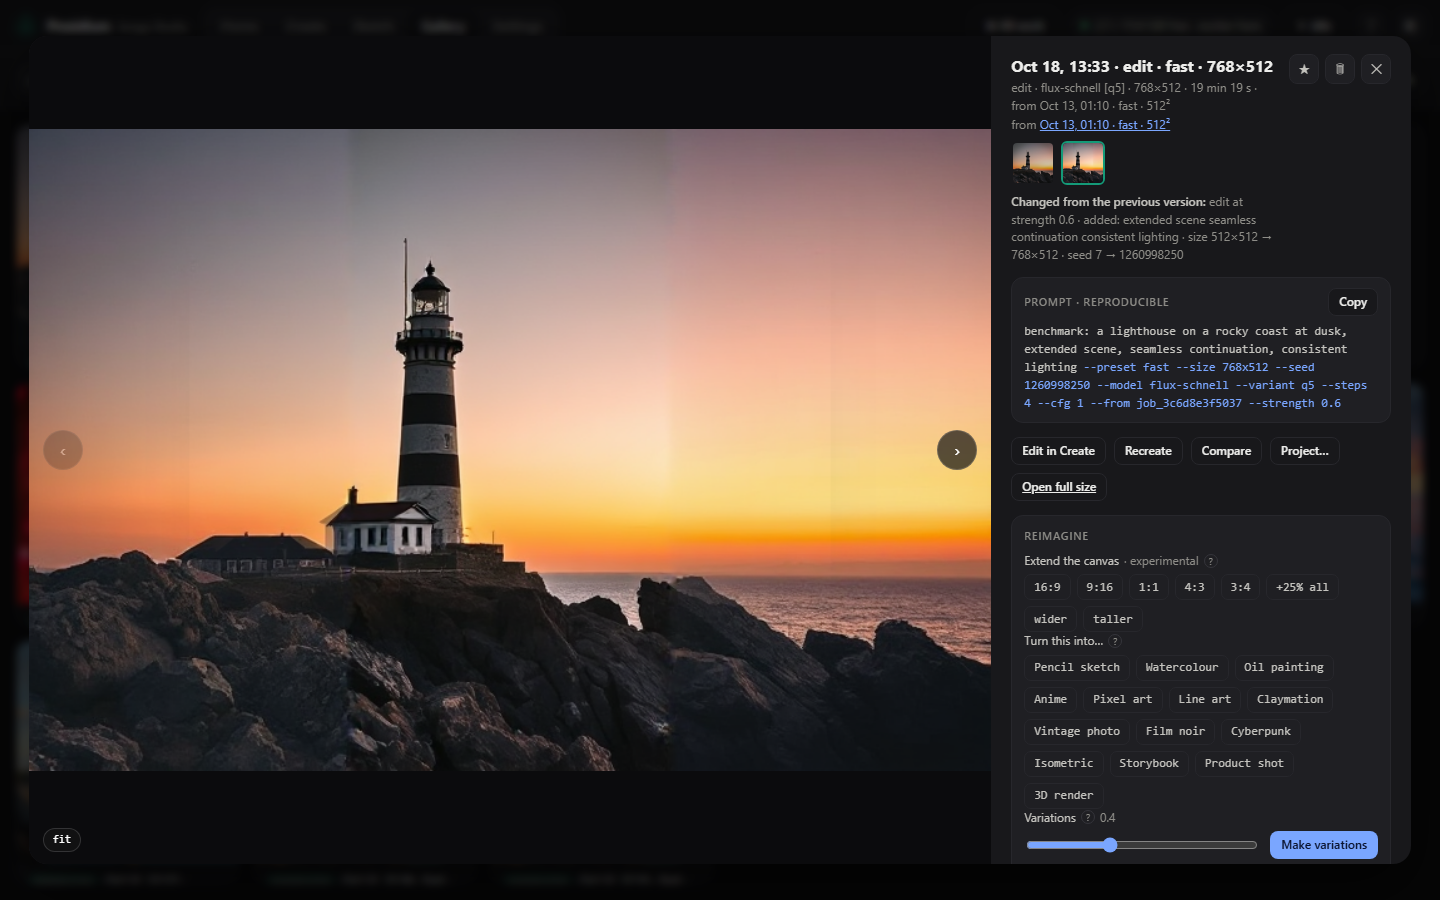Apply the Claymation style
This screenshot has width=1440, height=900.
coord(1290,699)
